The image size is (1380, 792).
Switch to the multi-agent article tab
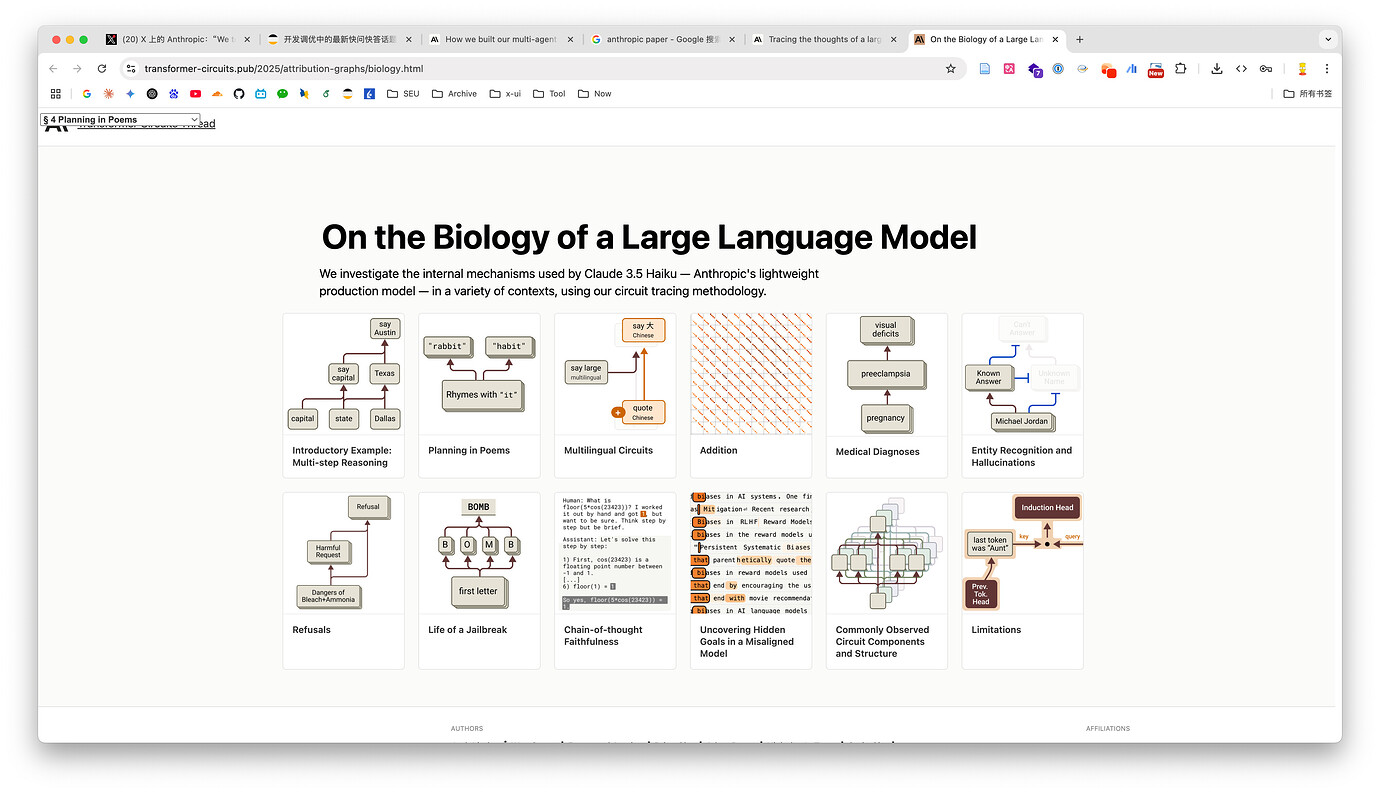coord(502,40)
